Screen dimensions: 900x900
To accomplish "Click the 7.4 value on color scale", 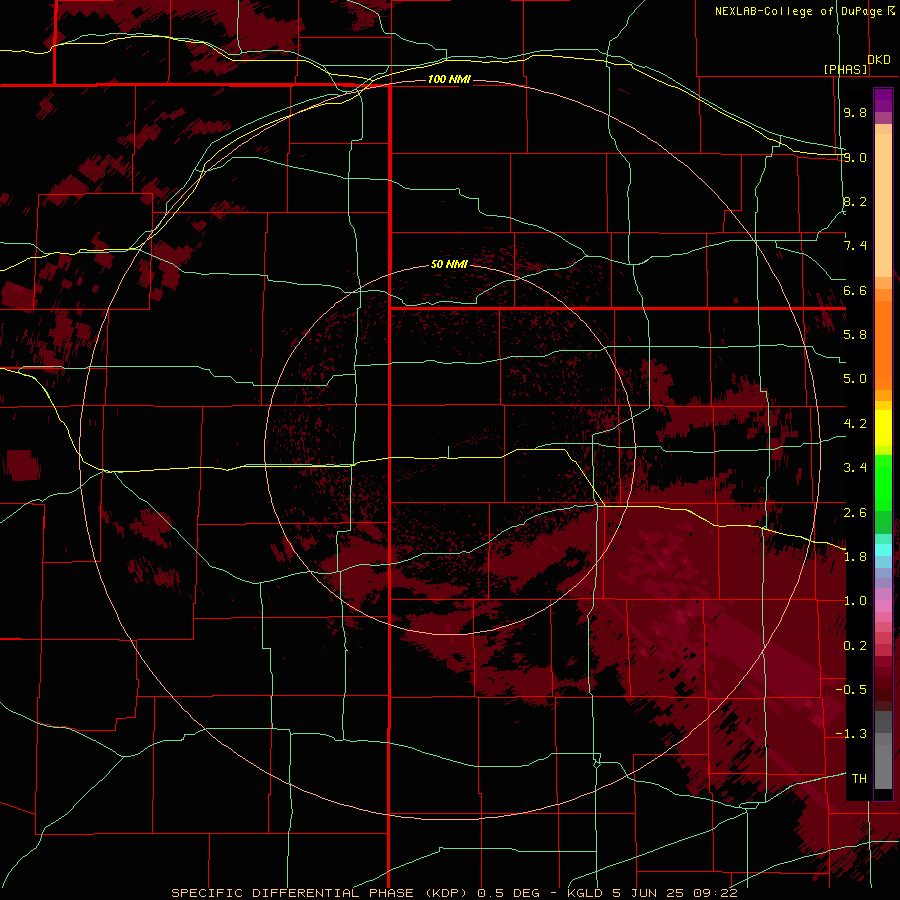I will [x=855, y=246].
